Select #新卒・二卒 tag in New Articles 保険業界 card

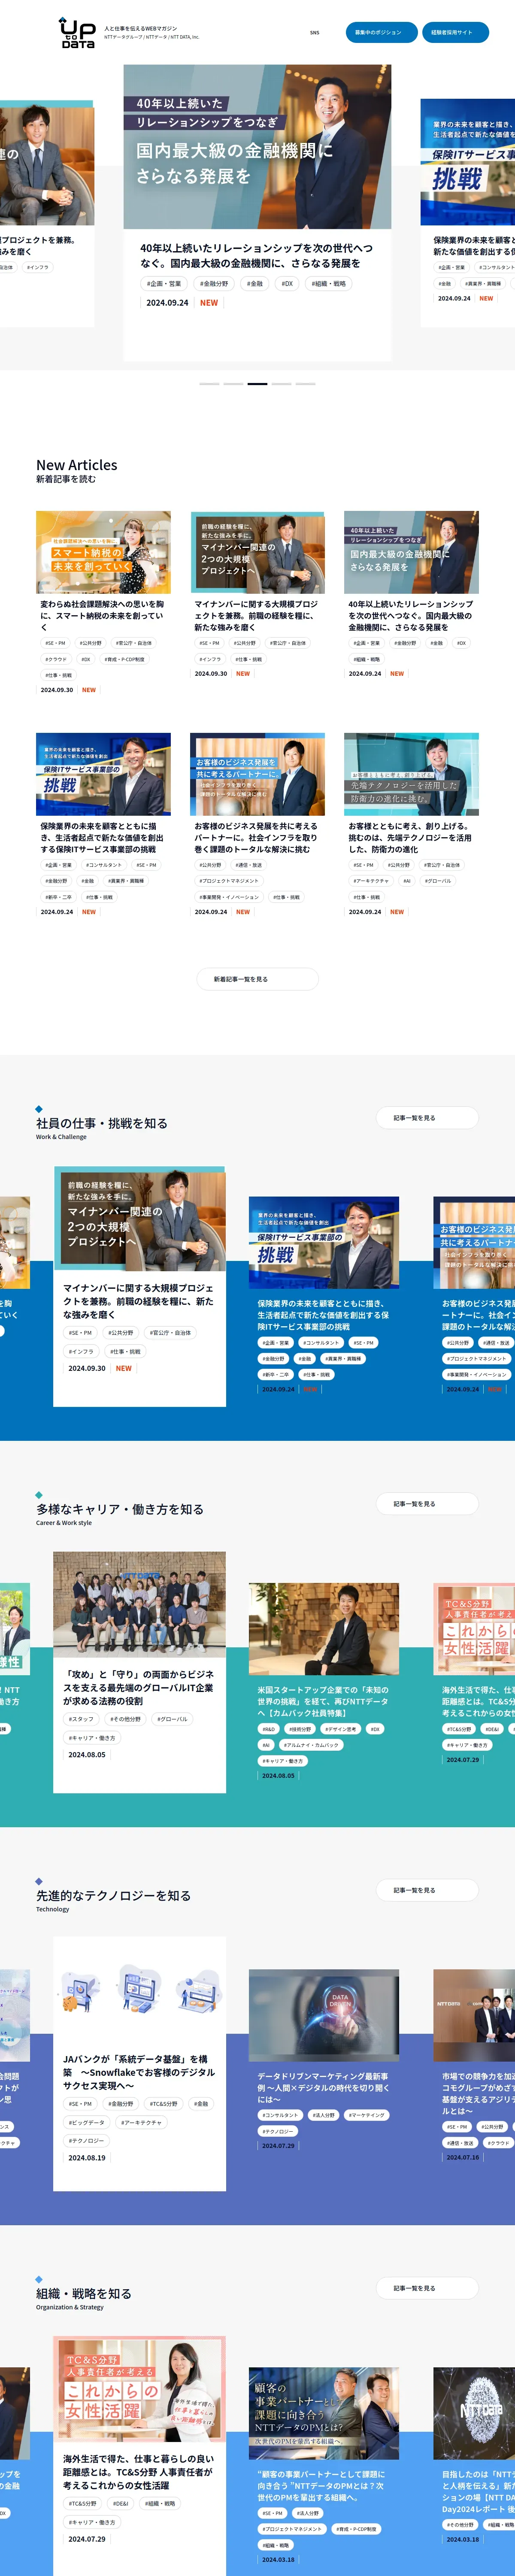pos(58,897)
